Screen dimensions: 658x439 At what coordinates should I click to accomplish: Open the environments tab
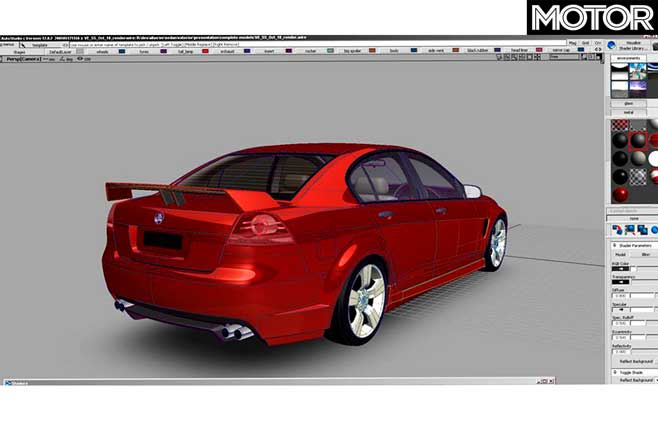pyautogui.click(x=628, y=58)
